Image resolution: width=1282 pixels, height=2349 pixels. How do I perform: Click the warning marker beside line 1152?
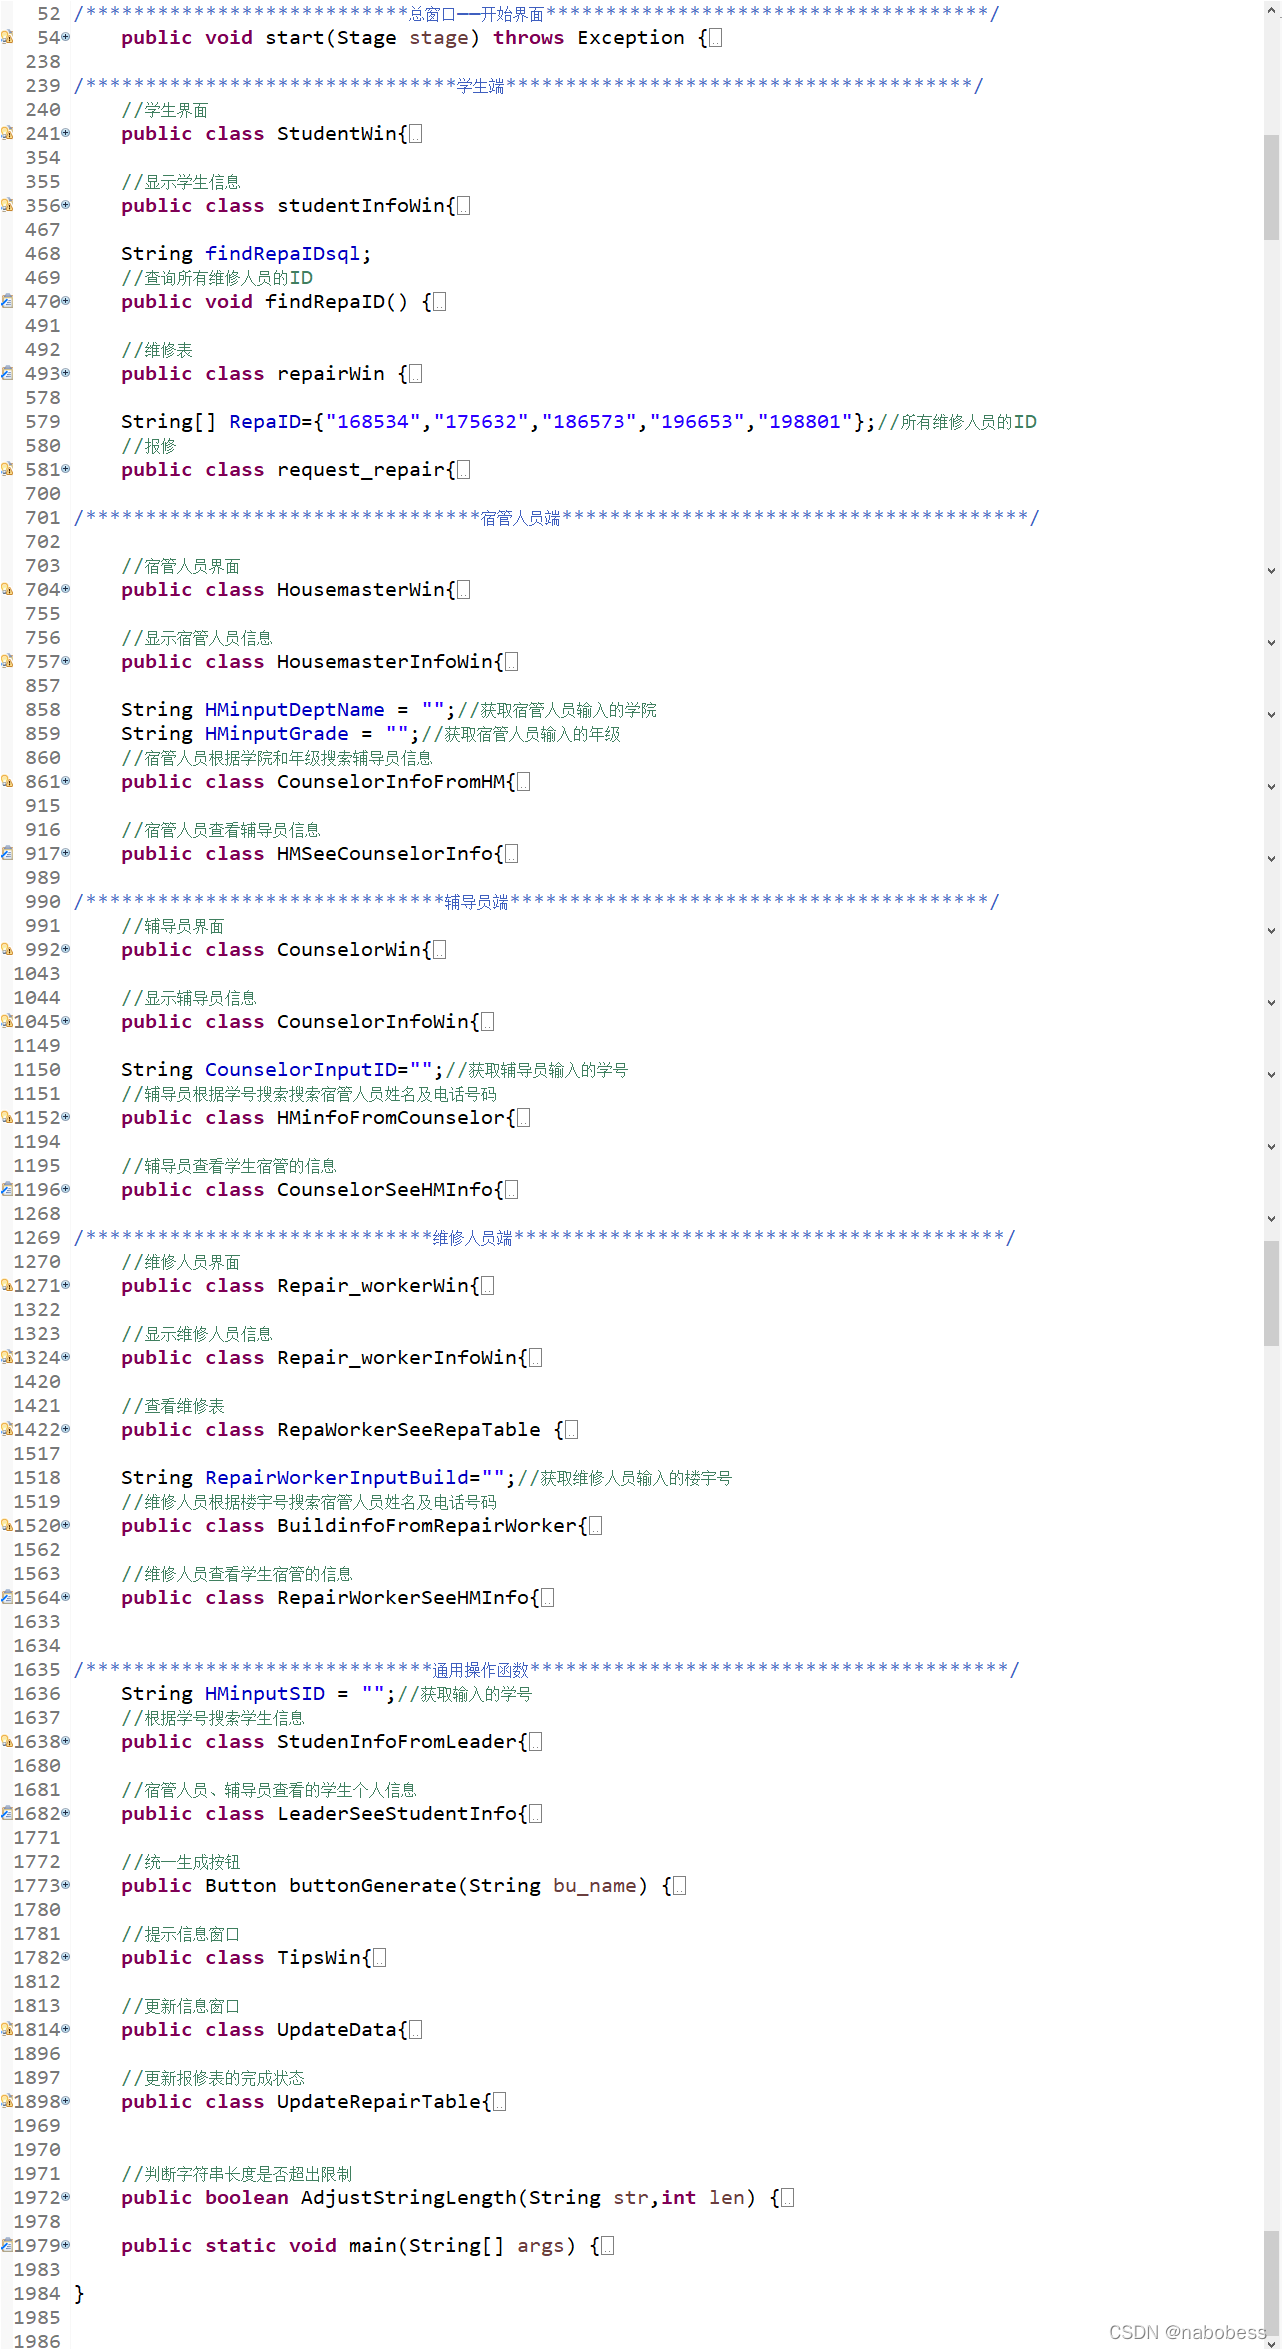tap(6, 1118)
